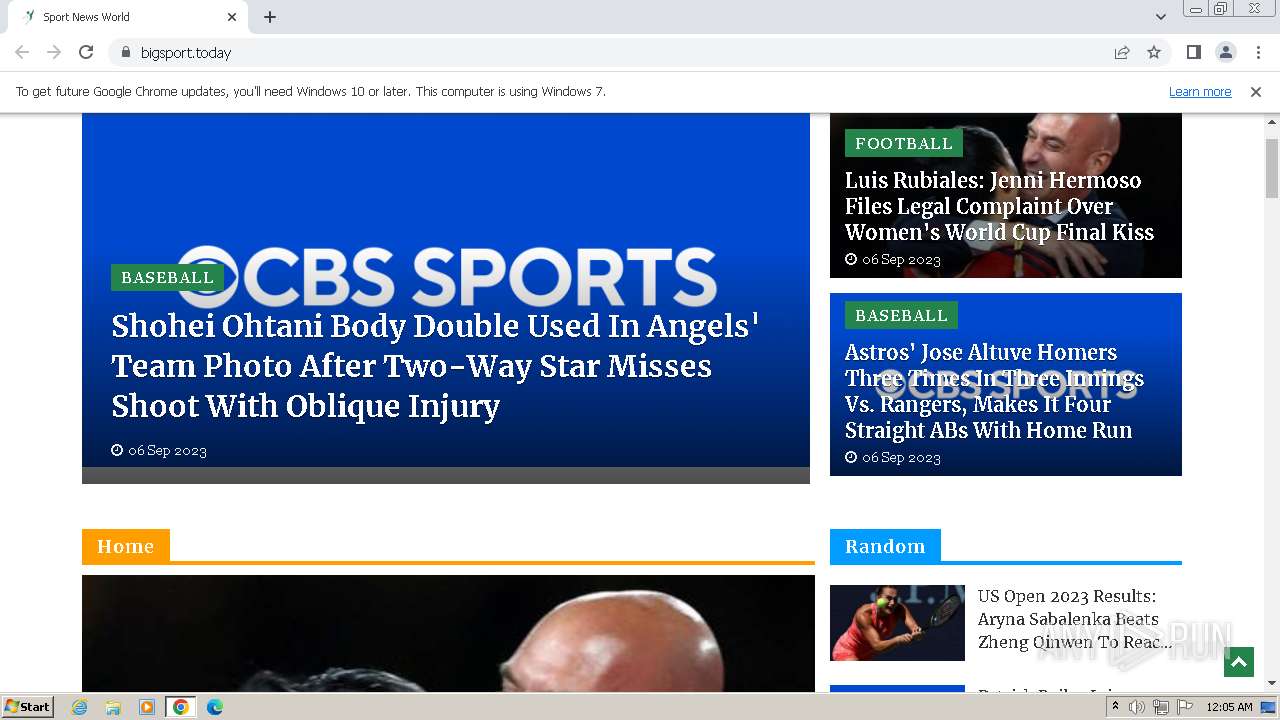The height and width of the screenshot is (720, 1280).
Task: Open Chrome's three-dot menu
Action: 1258,52
